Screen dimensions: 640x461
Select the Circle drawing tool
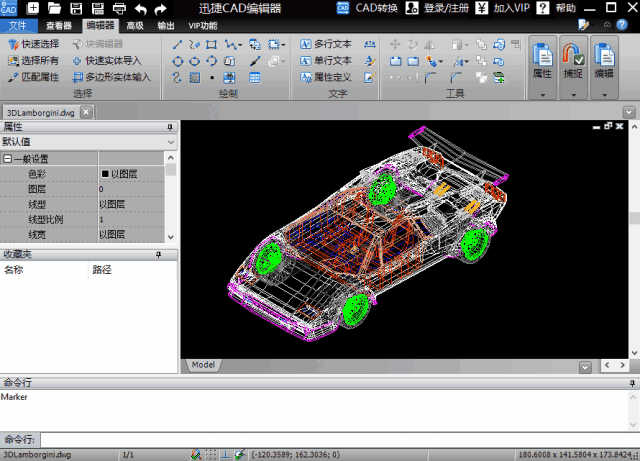pyautogui.click(x=178, y=61)
